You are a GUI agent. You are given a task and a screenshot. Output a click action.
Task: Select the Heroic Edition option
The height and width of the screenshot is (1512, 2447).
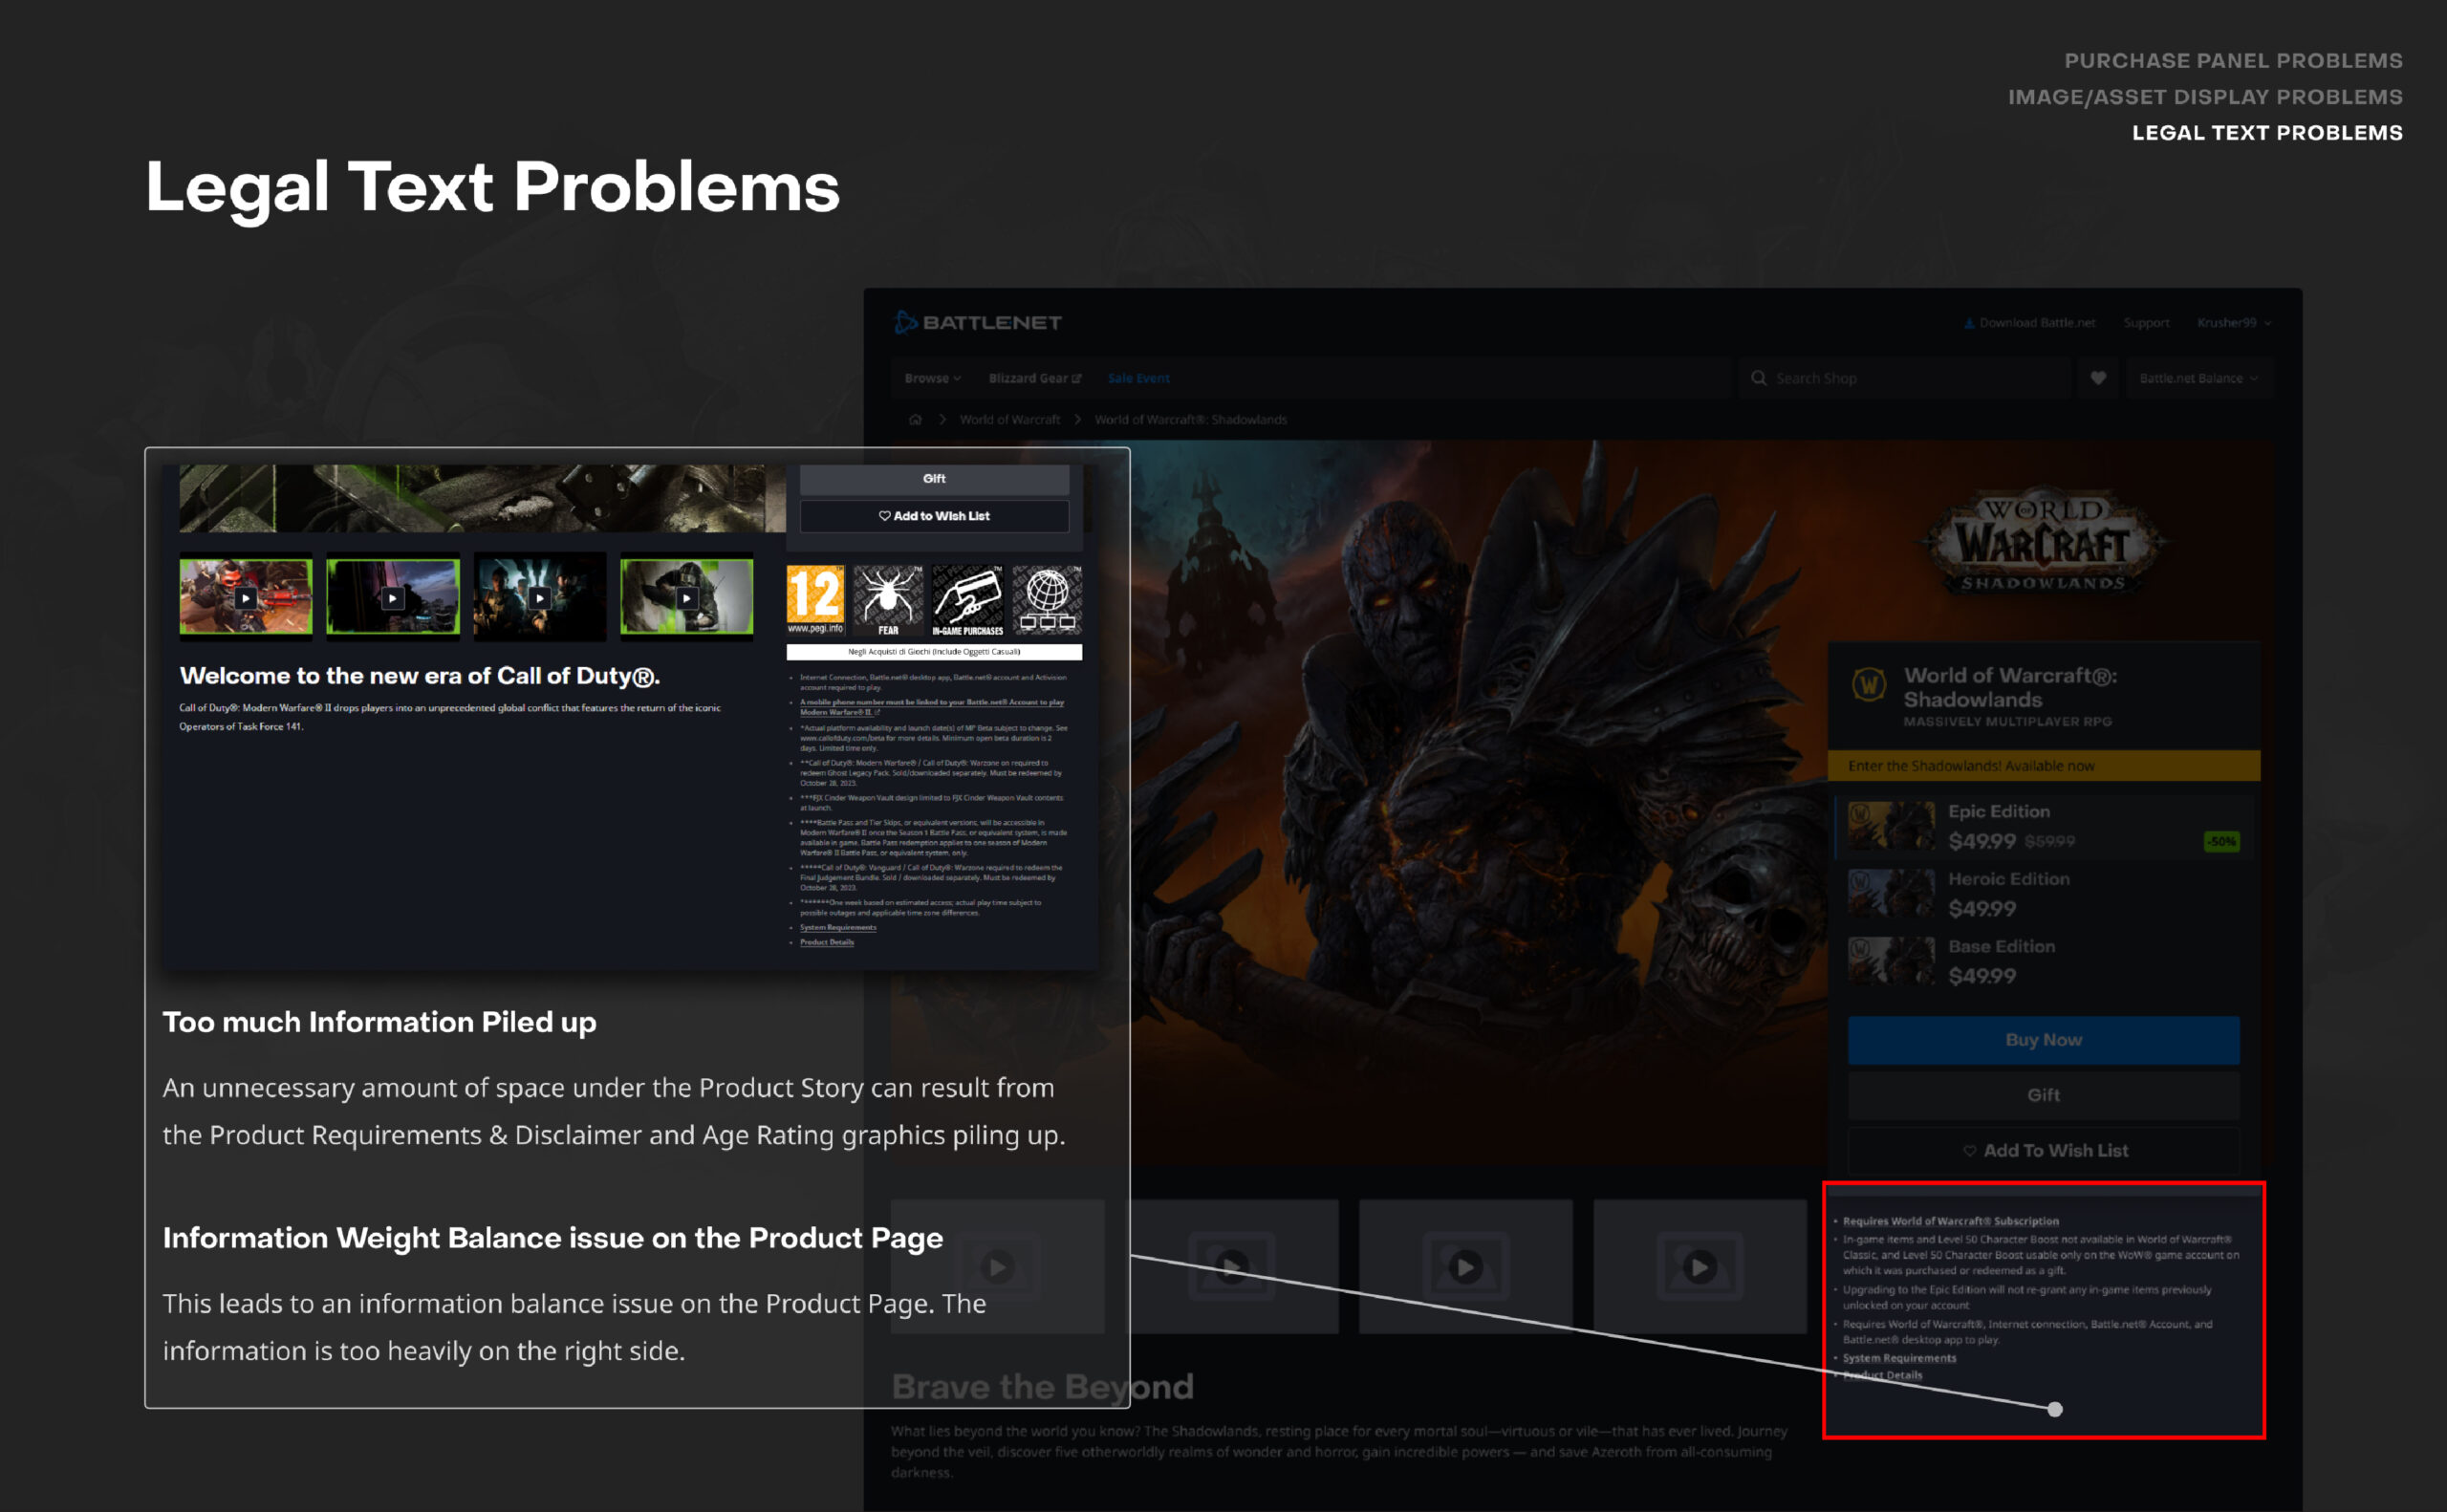tap(2043, 894)
